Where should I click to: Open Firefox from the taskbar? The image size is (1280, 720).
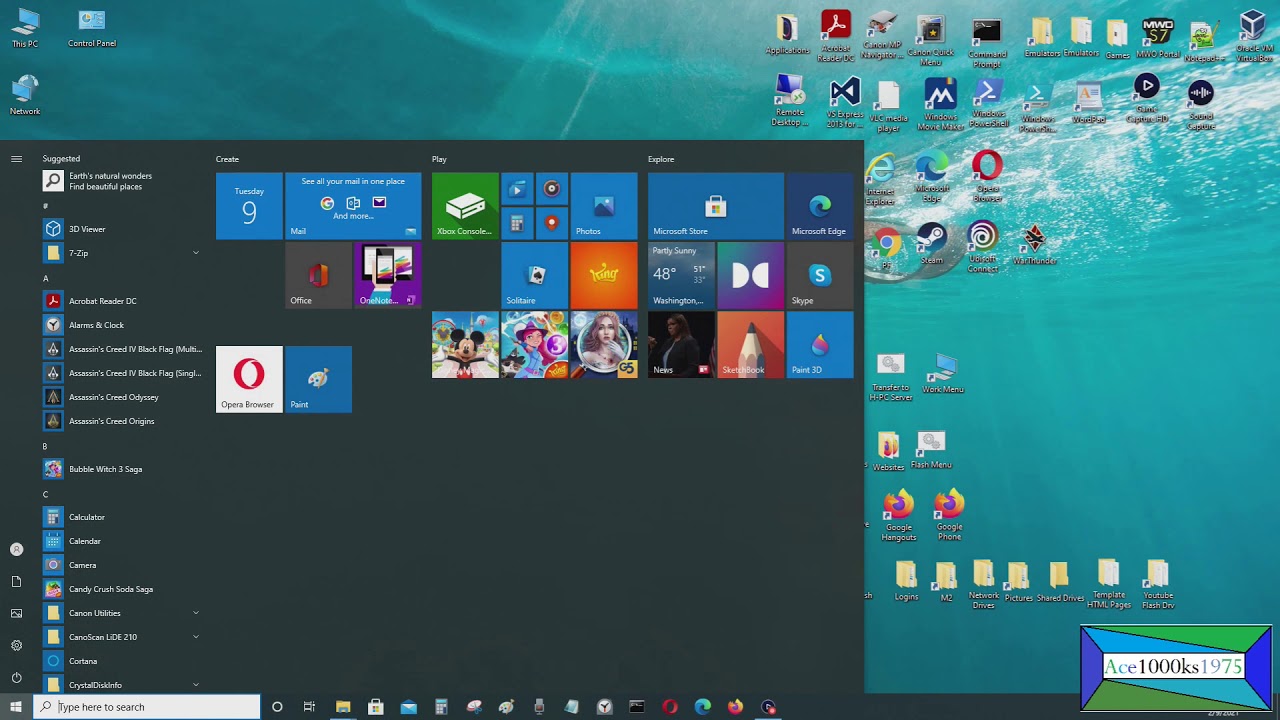pyautogui.click(x=736, y=707)
